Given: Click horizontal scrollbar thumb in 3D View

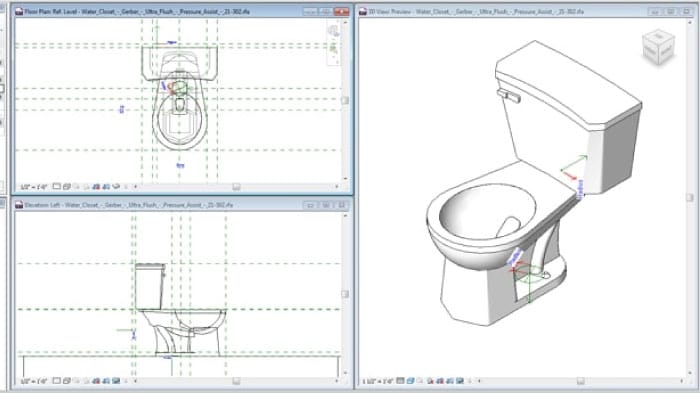Looking at the screenshot, I should (580, 381).
